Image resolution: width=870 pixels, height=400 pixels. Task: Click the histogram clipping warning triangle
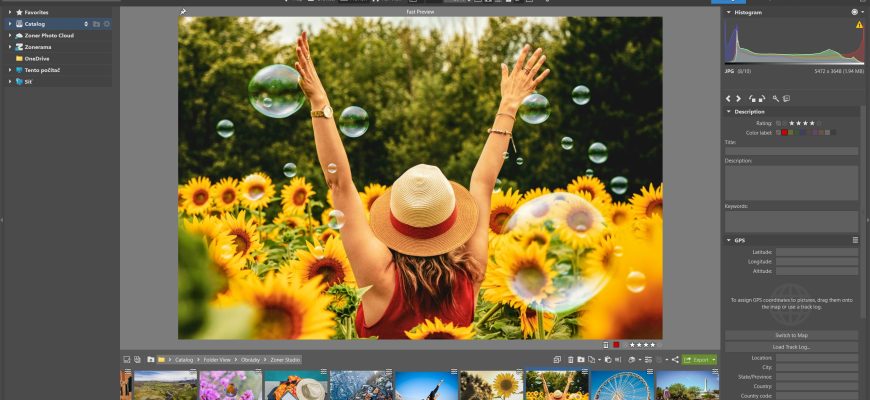pos(859,25)
